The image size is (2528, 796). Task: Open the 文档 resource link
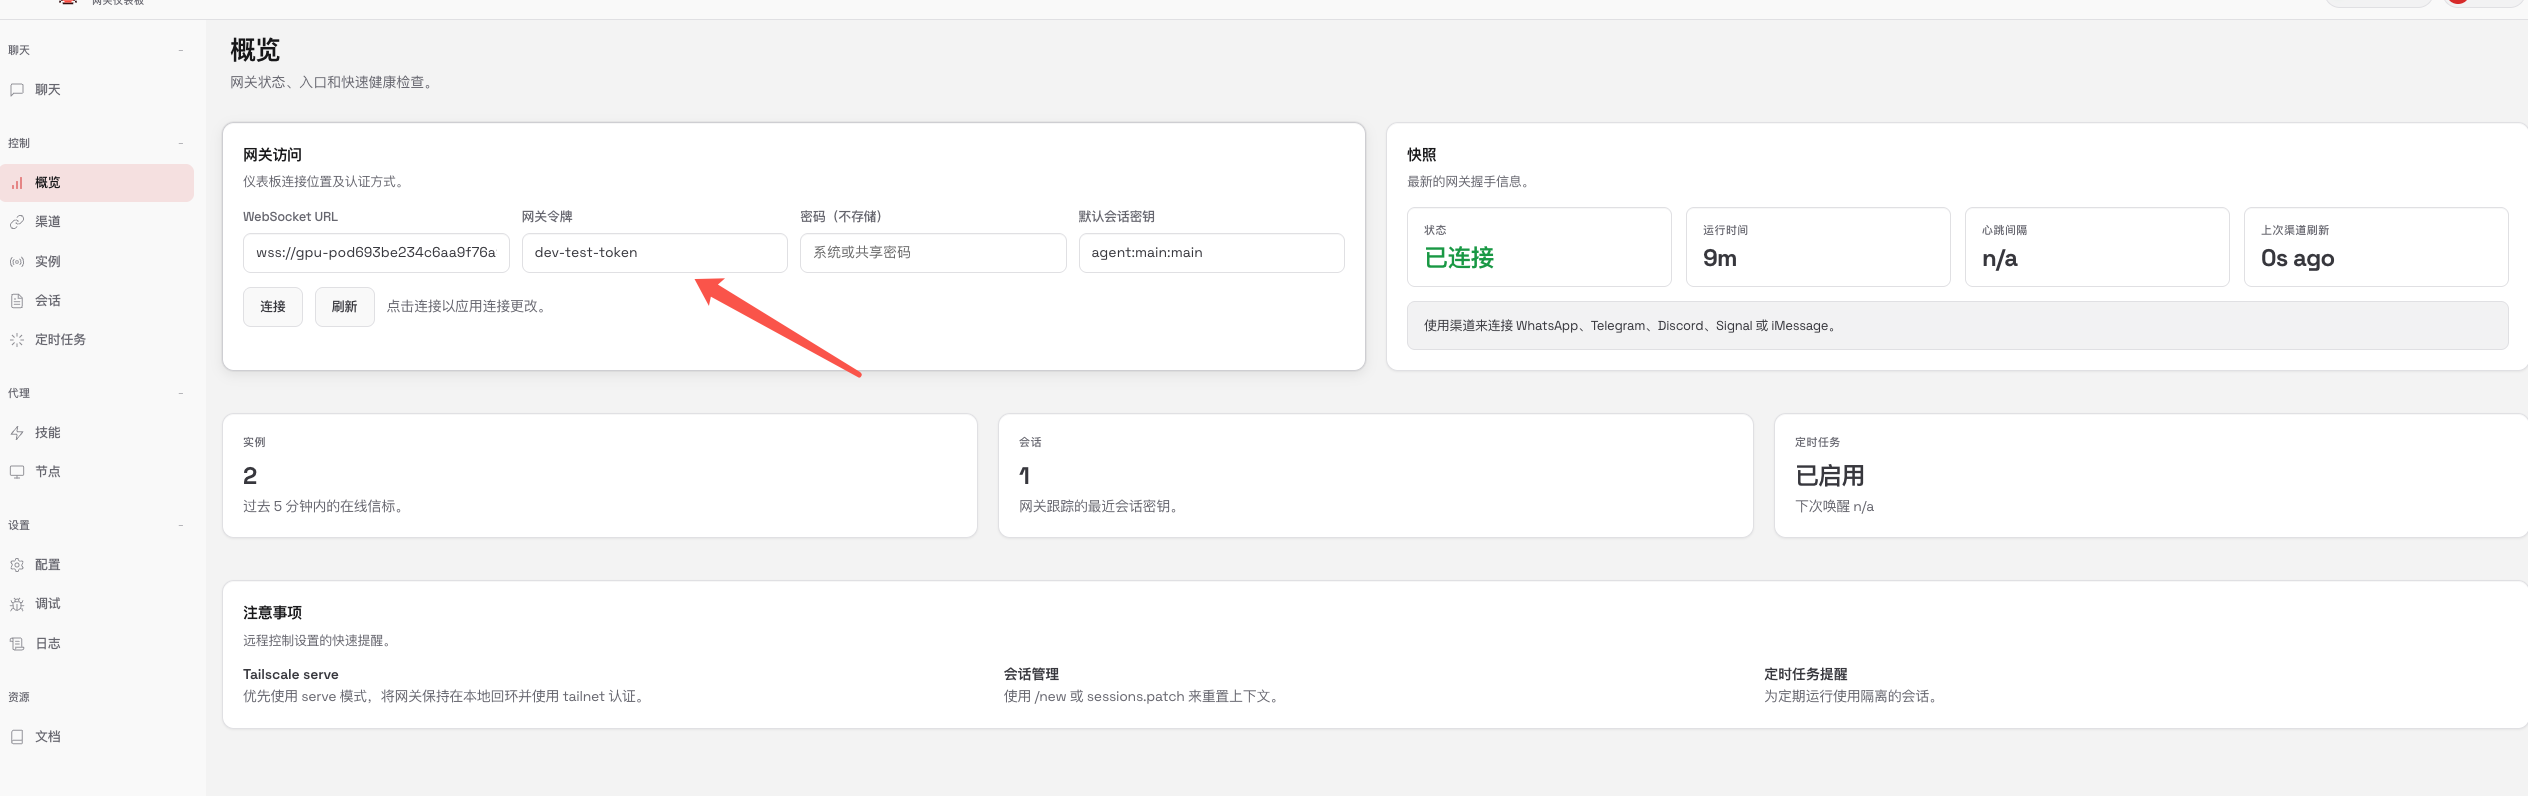pos(97,737)
